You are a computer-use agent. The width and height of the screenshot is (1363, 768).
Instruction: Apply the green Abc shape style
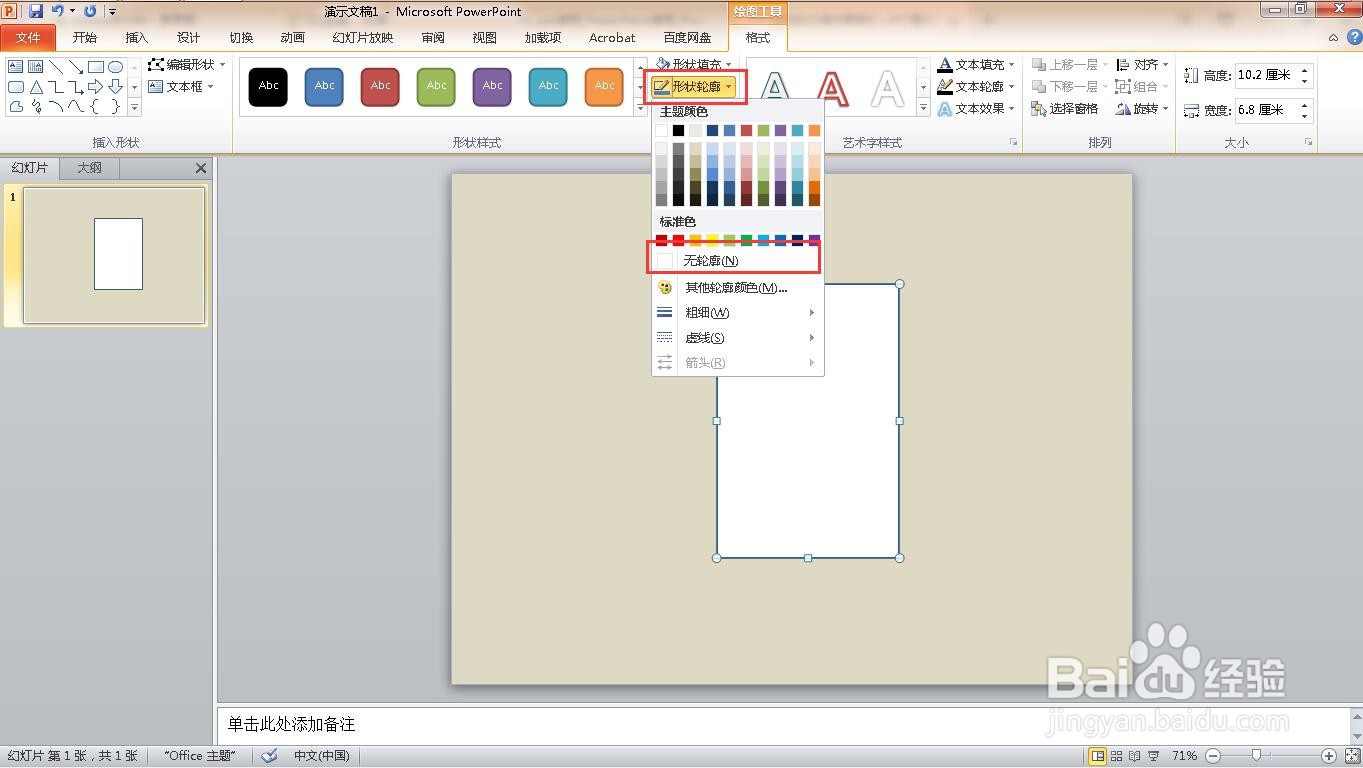436,87
